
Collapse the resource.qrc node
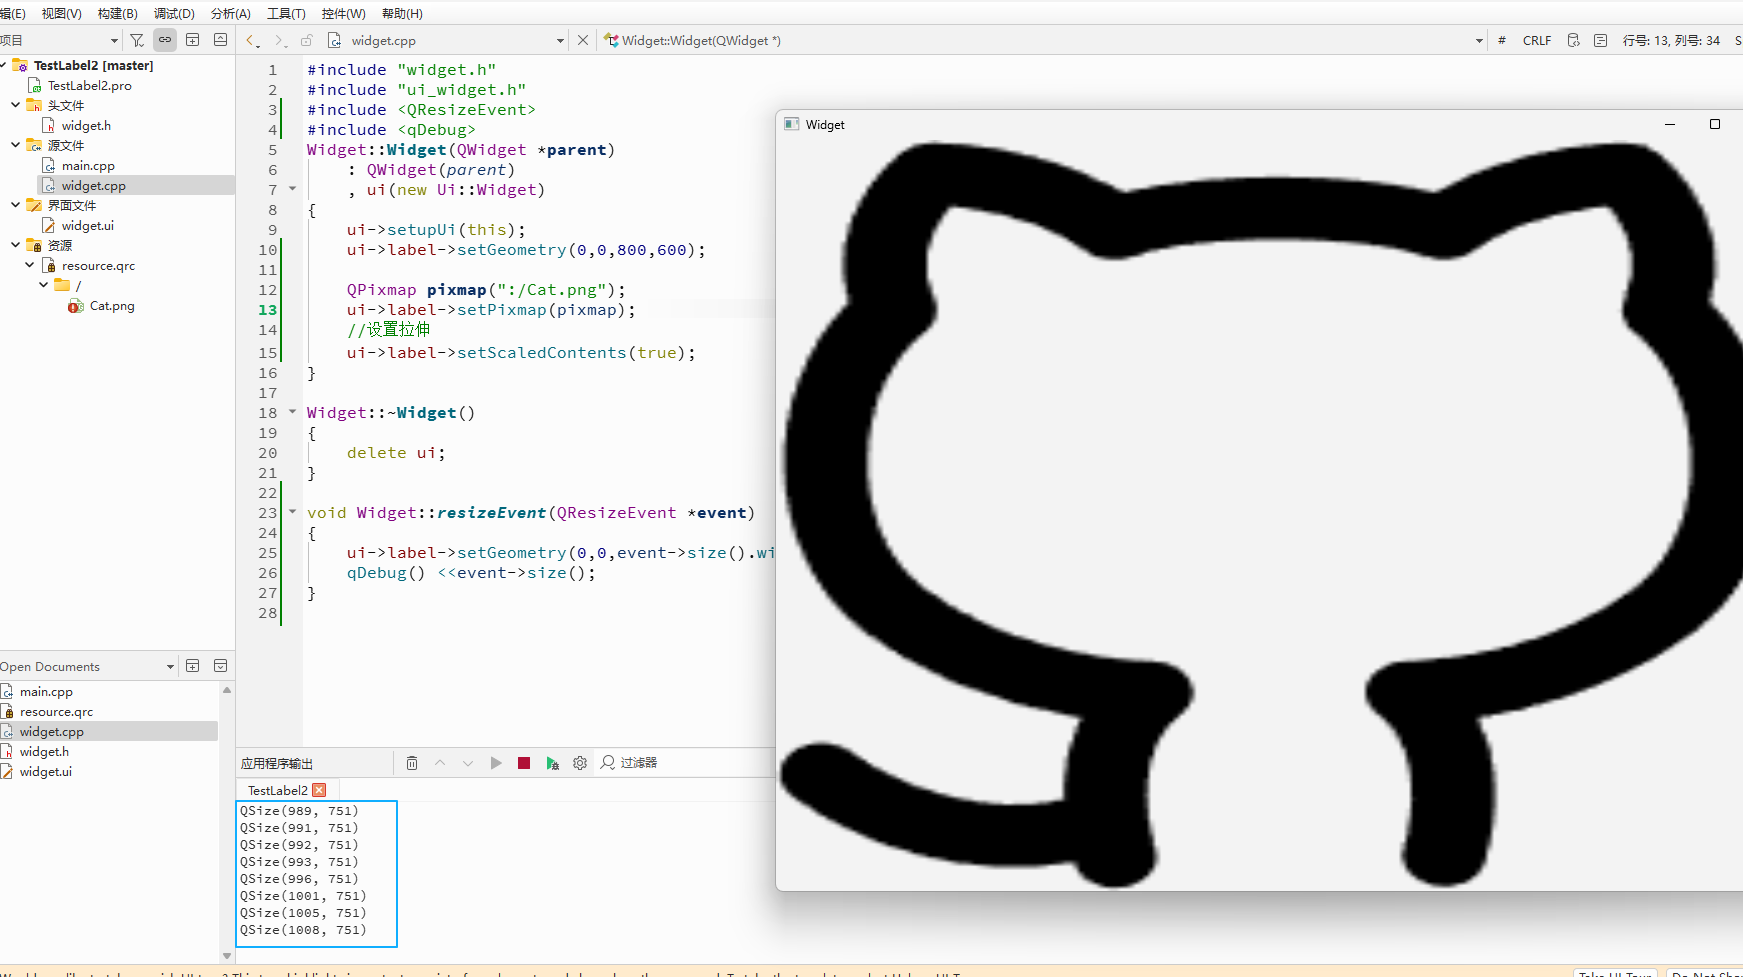point(29,265)
